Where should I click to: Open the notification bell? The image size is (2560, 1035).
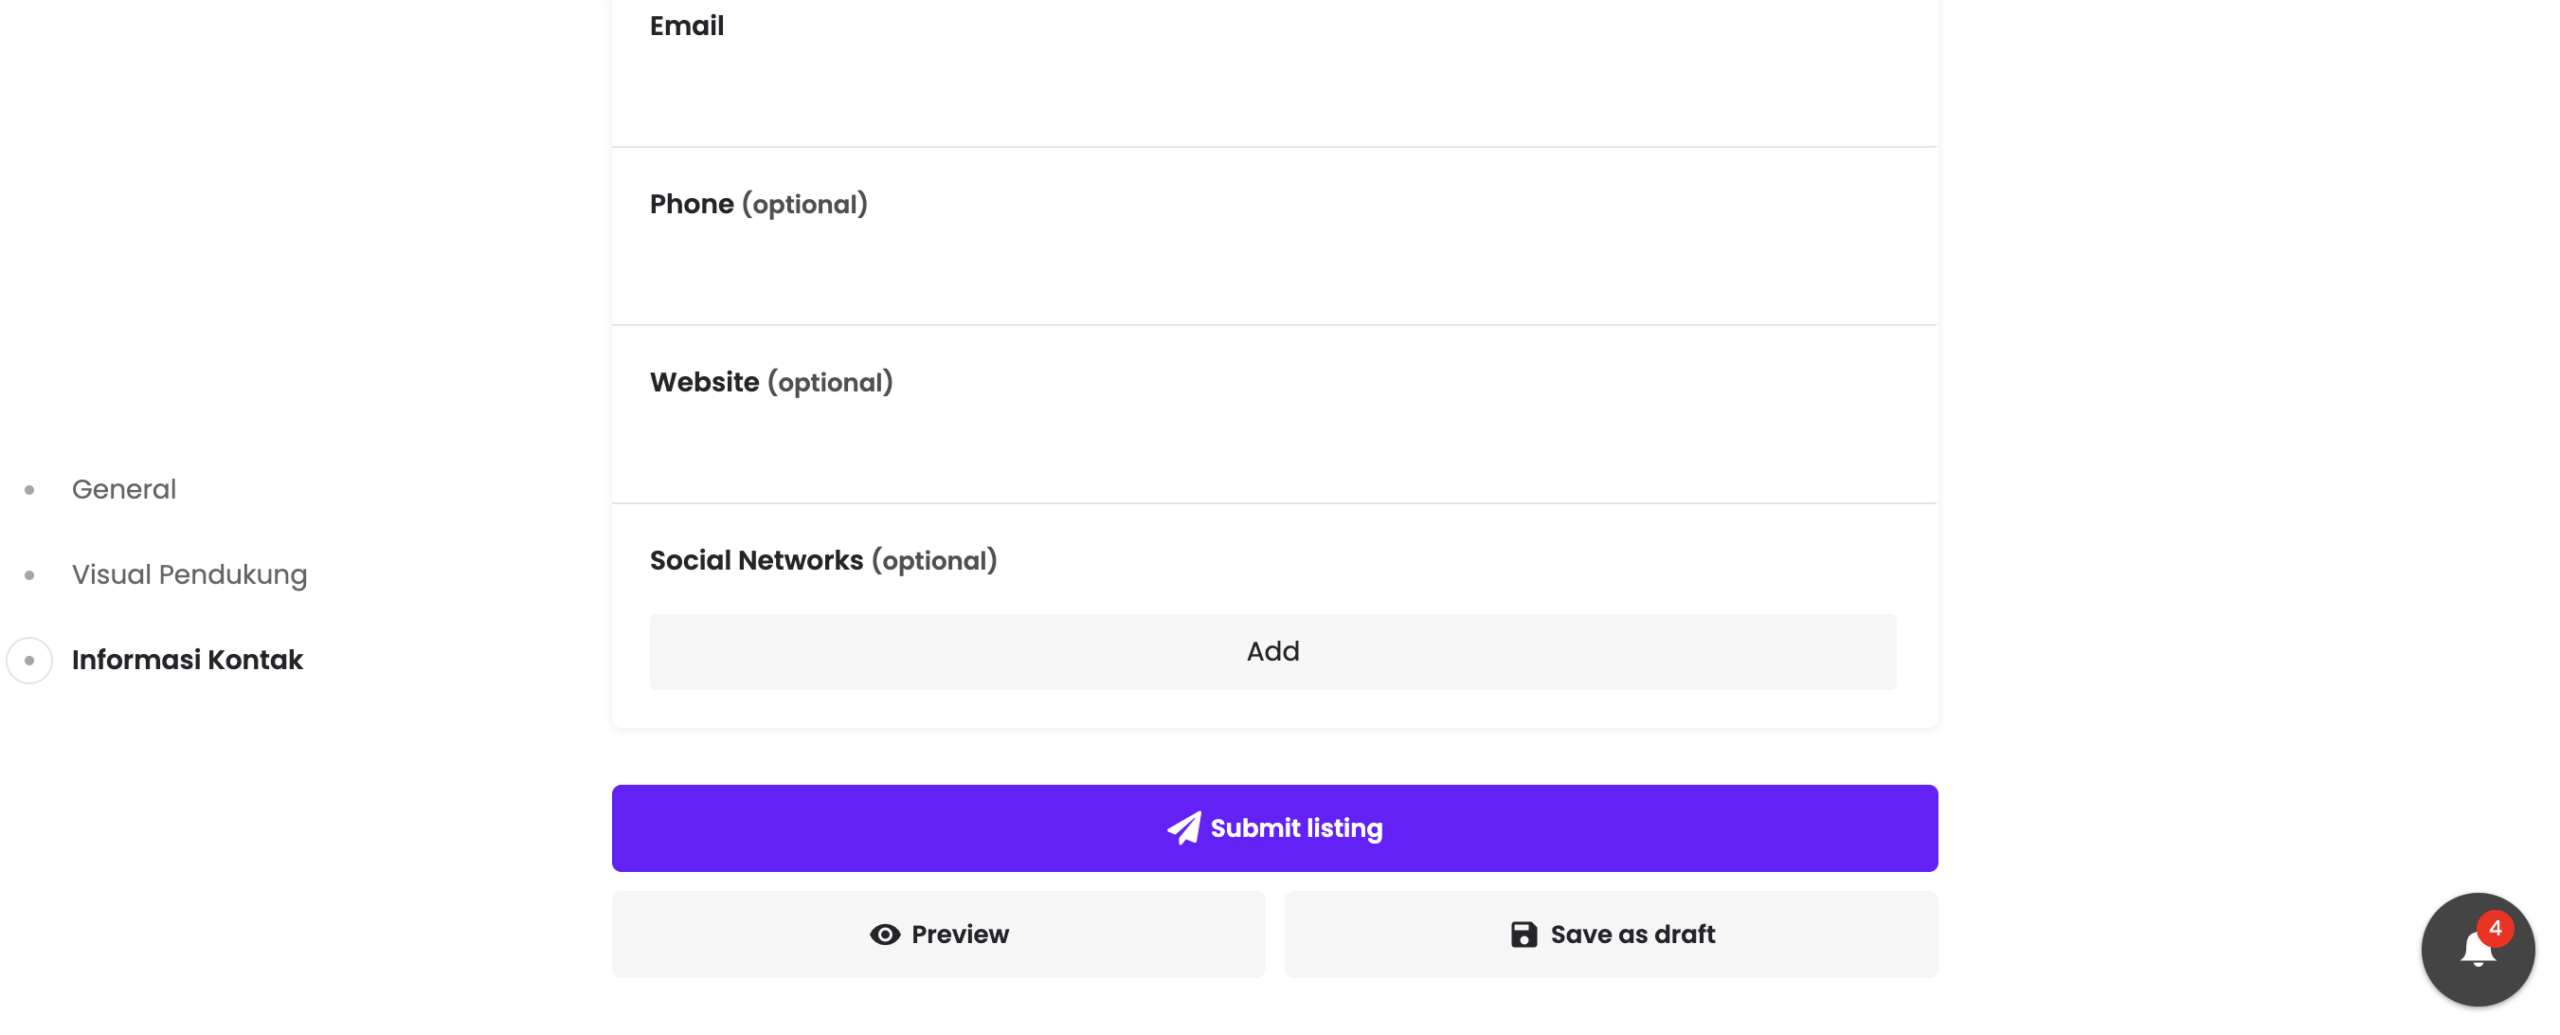(2477, 950)
